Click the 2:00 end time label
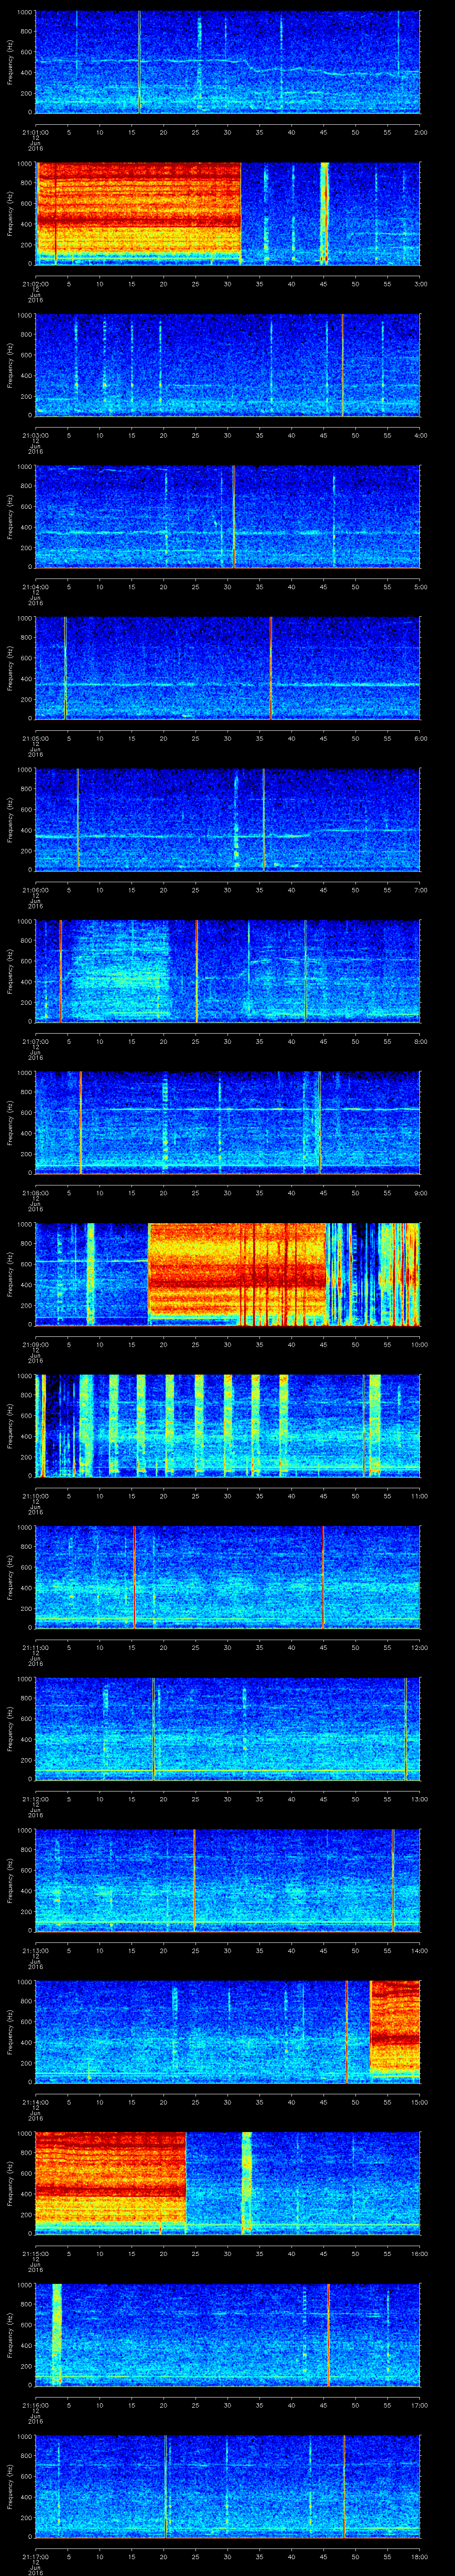Screen dimensions: 455x2576 [420, 132]
